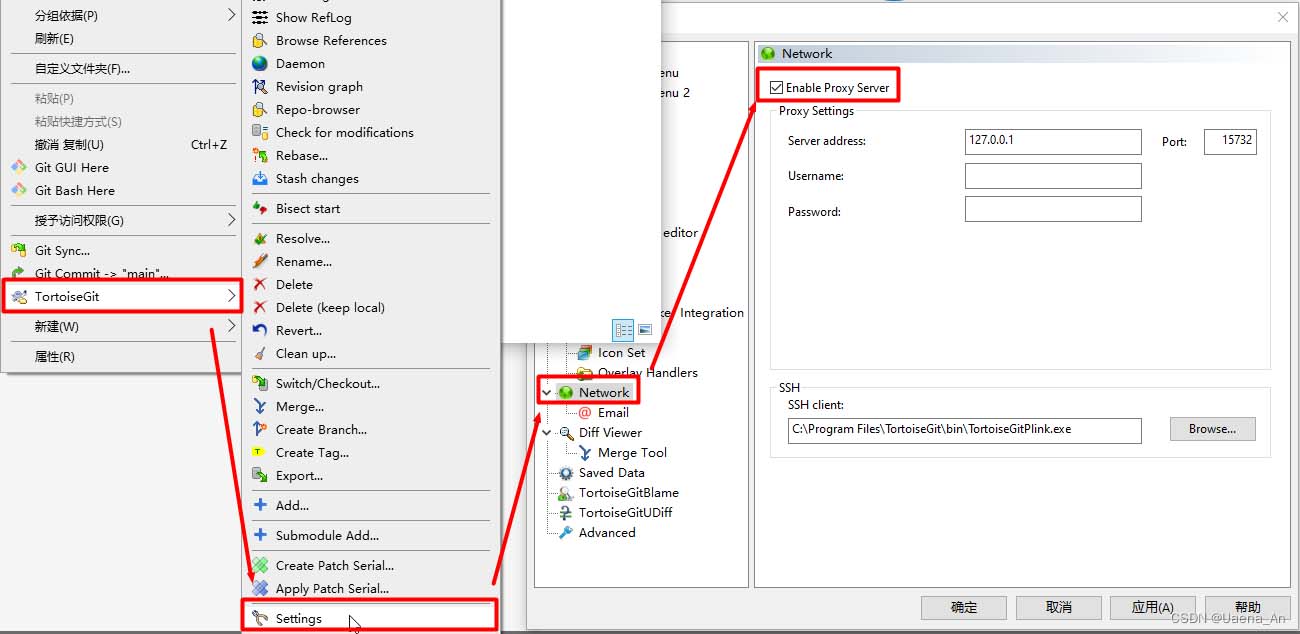Select TortoiseGitUDiff in settings tree
The height and width of the screenshot is (634, 1300).
click(625, 512)
